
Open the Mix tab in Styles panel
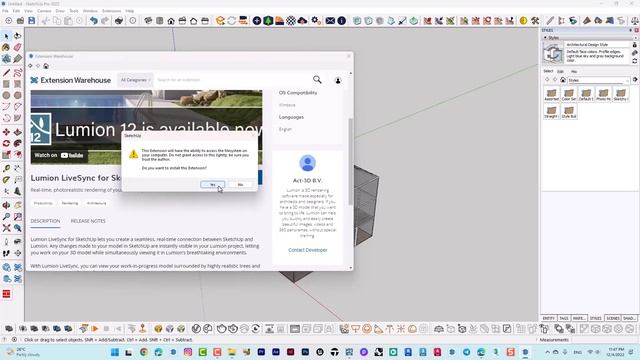tap(574, 71)
